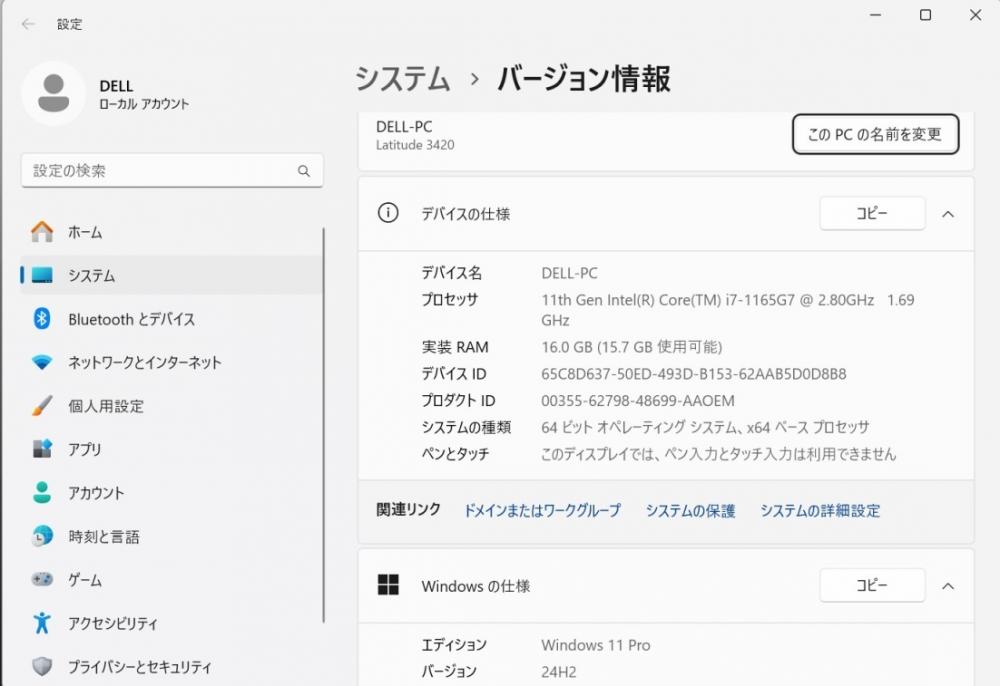Click the 時刻と言語 globe clock icon
This screenshot has height=686, width=1000.
[x=42, y=536]
